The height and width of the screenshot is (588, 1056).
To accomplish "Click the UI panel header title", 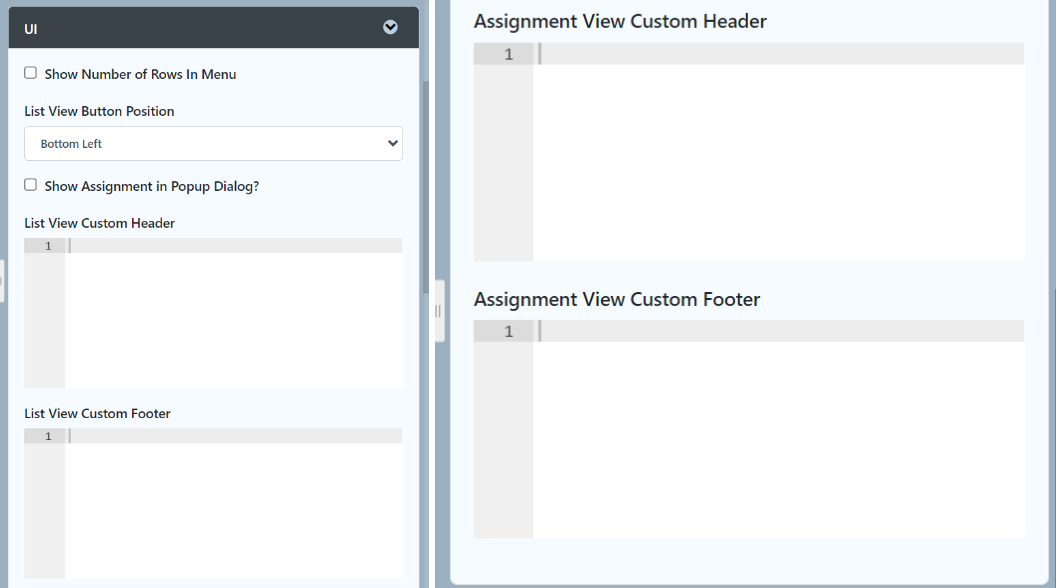I will pos(31,29).
